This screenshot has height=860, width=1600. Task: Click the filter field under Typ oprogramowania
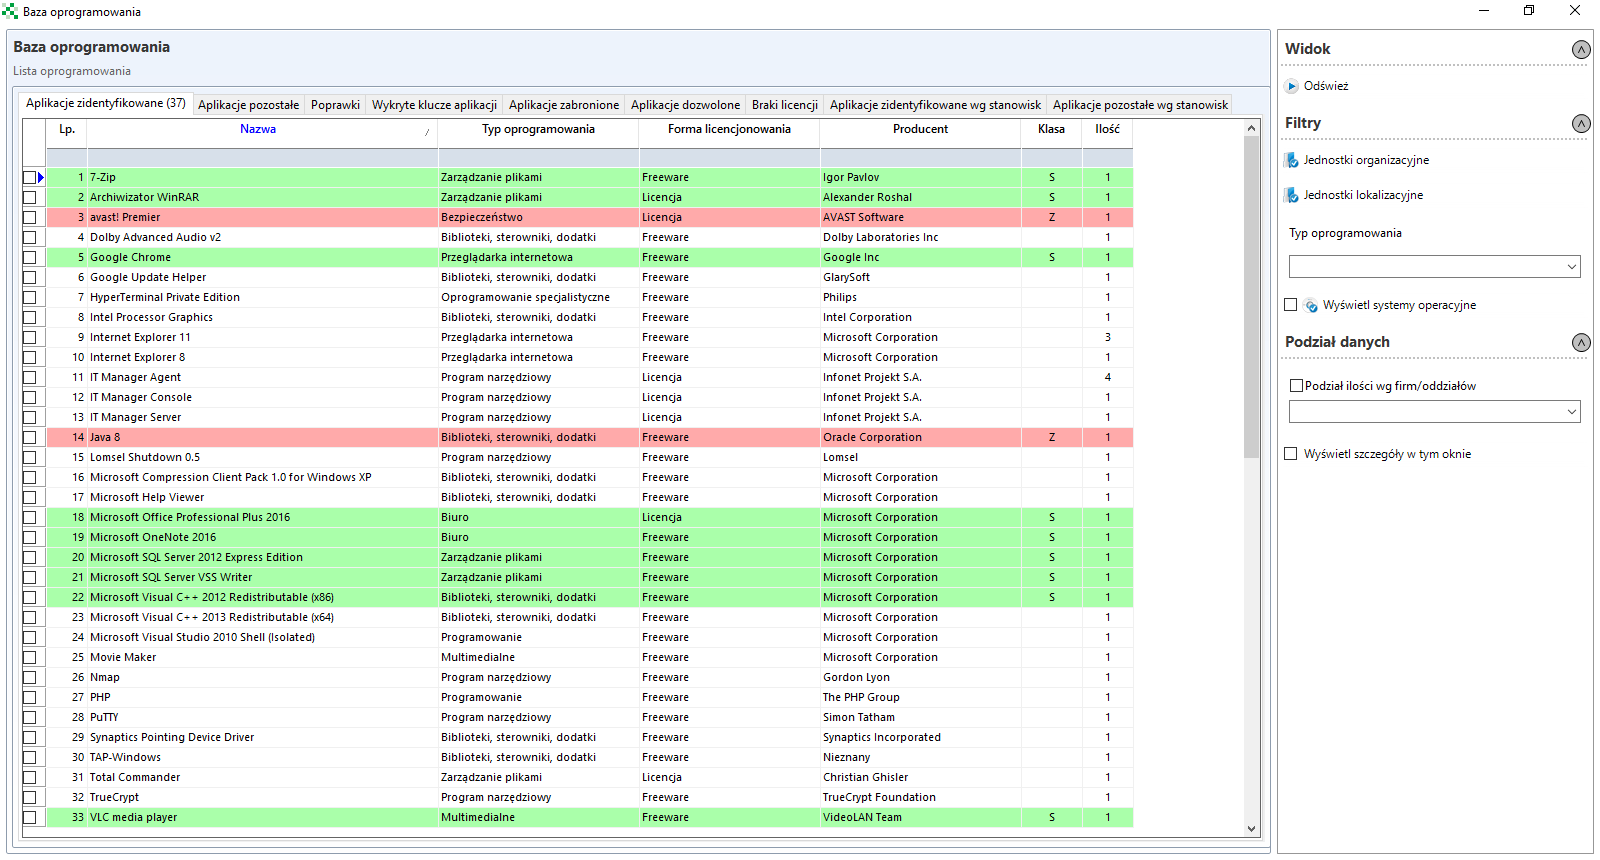[x=539, y=158]
